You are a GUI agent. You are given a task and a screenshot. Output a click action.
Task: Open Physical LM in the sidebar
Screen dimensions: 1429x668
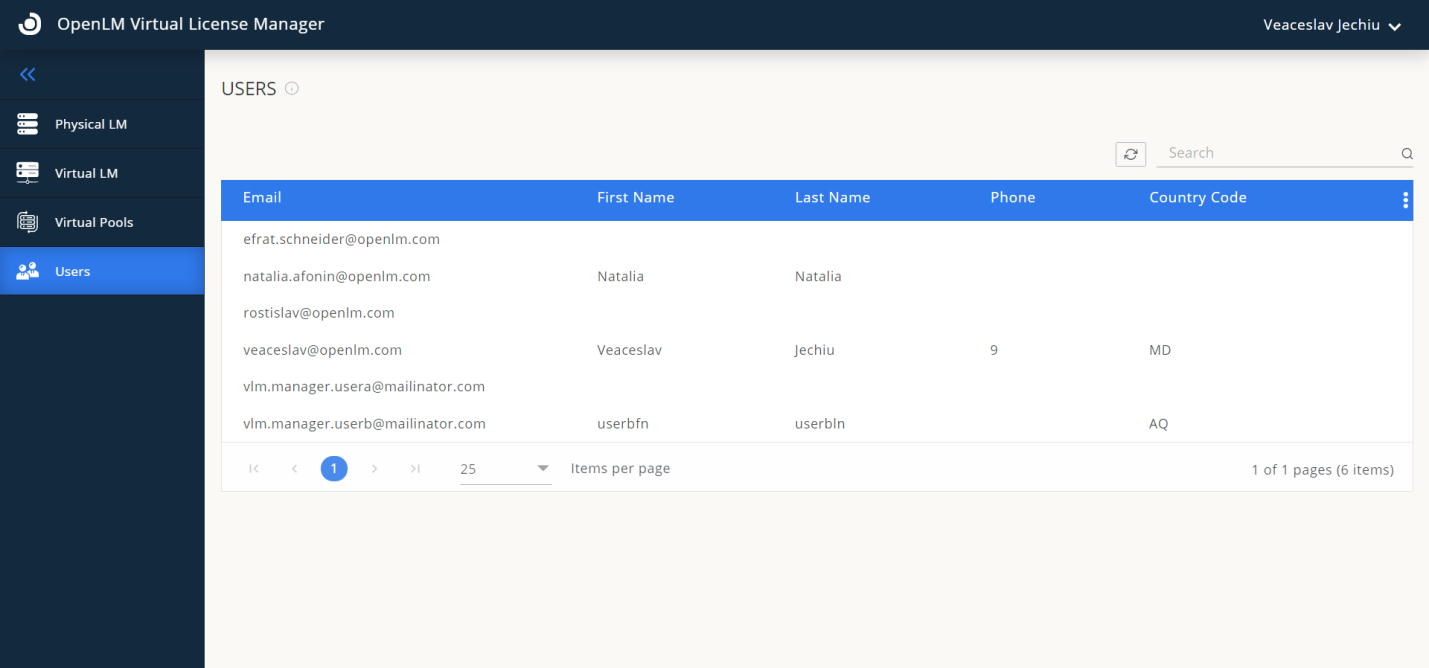click(91, 125)
